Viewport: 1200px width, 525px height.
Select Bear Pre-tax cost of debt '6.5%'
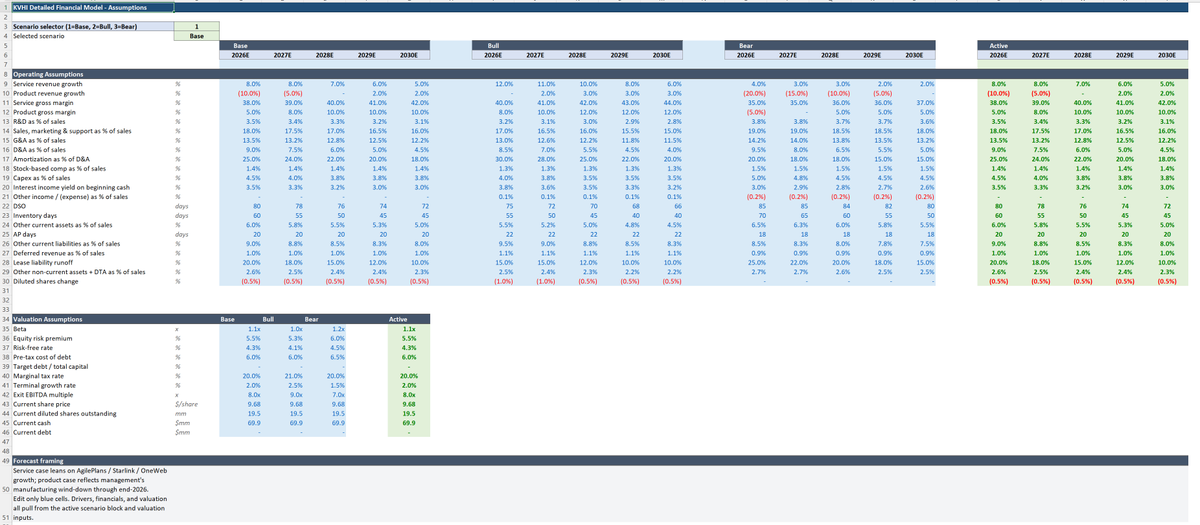pyautogui.click(x=337, y=356)
